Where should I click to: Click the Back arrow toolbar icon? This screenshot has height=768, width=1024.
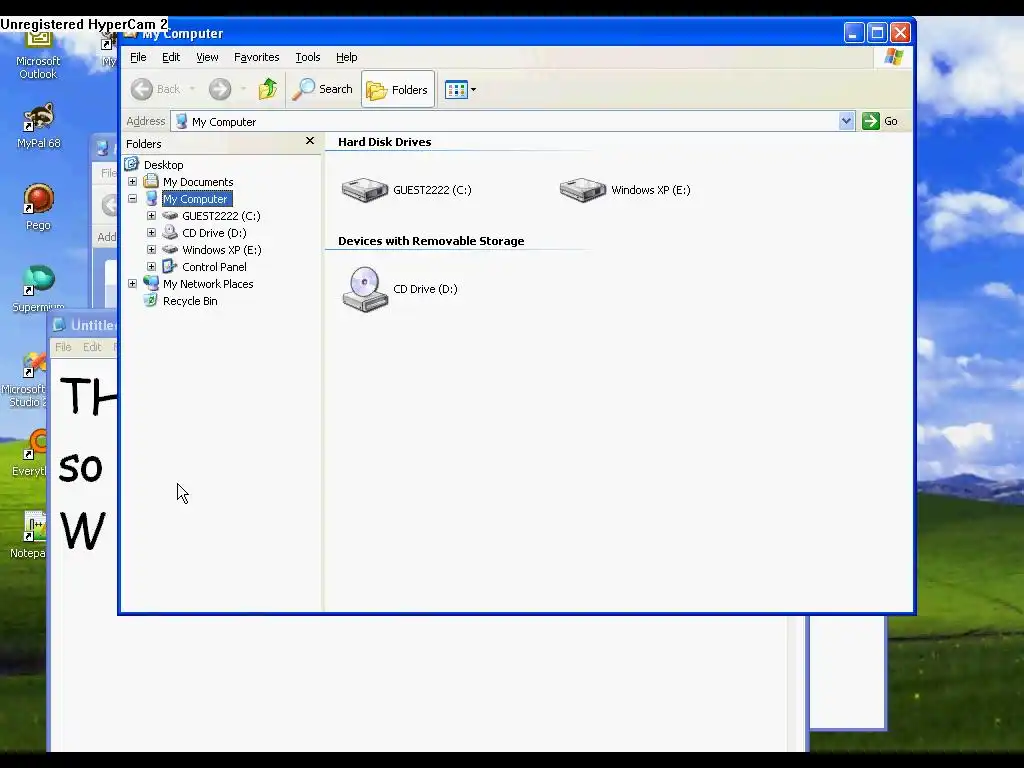point(142,89)
